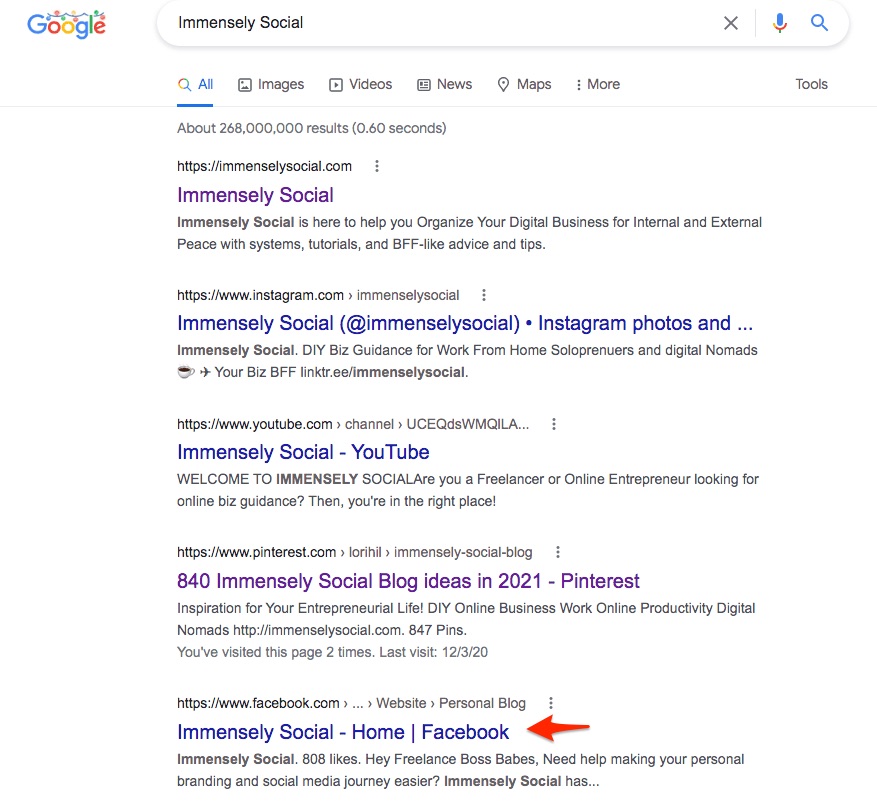Click the youtube.com › channel URL text
The image size is (877, 801).
353,424
